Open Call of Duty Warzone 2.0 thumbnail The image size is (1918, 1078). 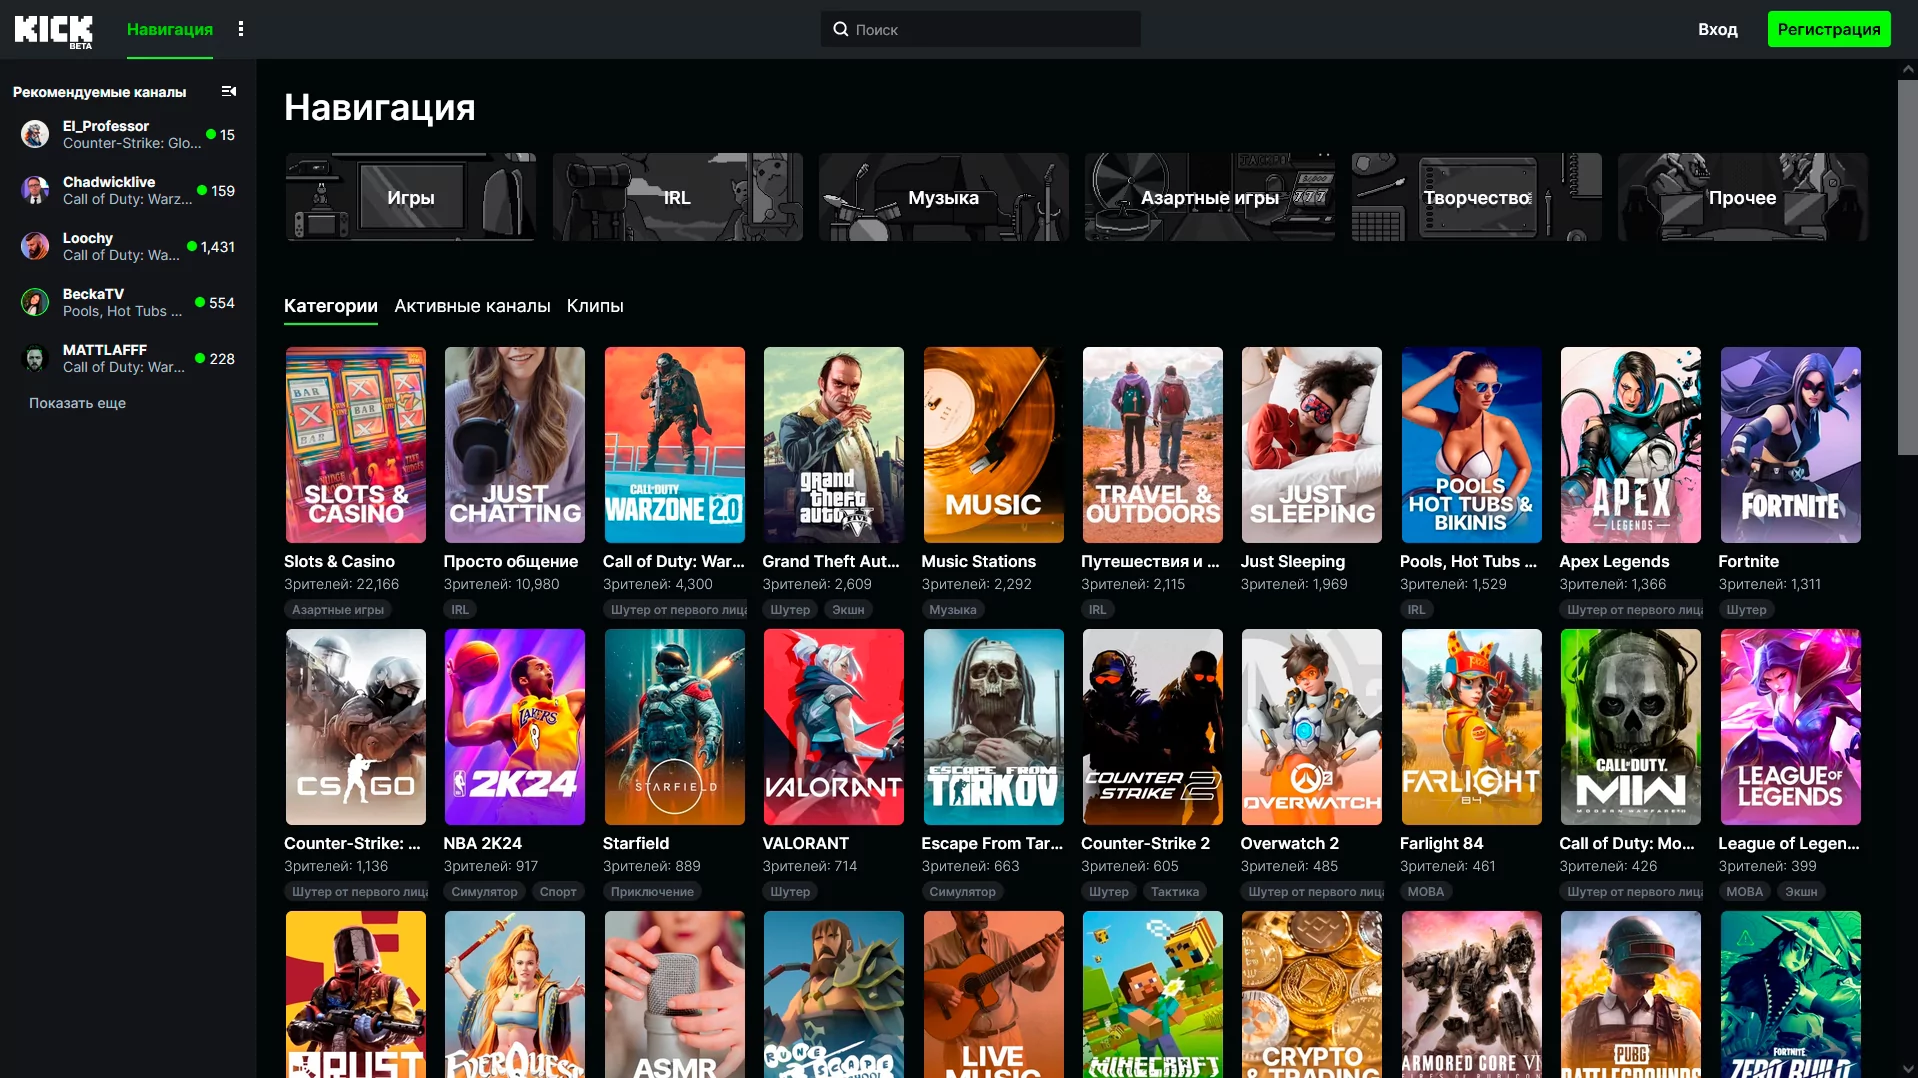[675, 445]
